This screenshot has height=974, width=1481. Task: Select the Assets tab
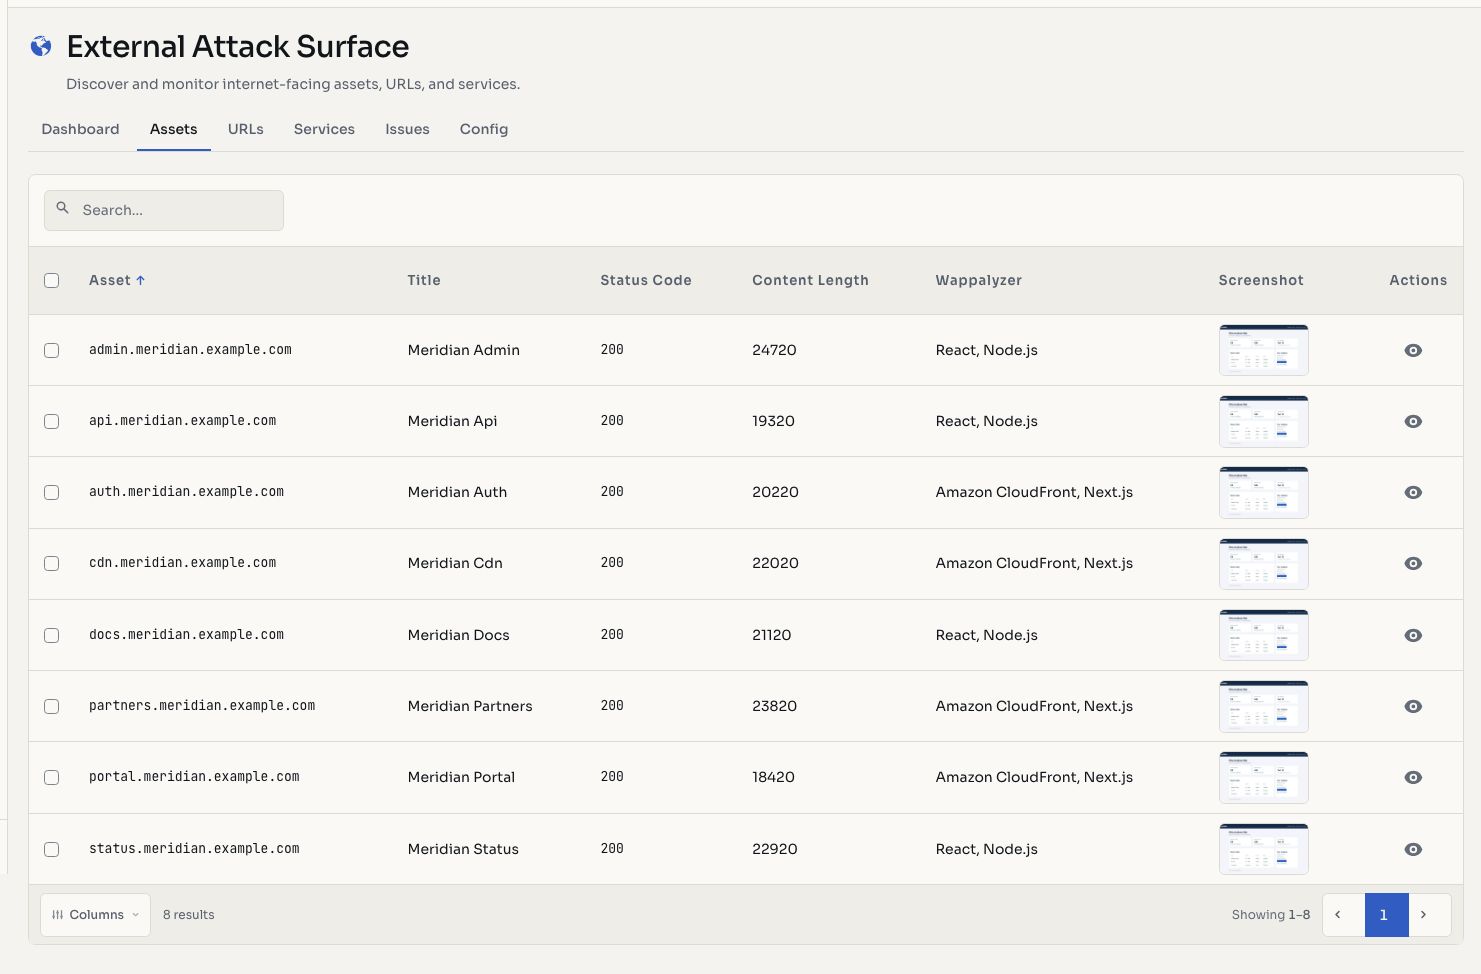tap(174, 129)
